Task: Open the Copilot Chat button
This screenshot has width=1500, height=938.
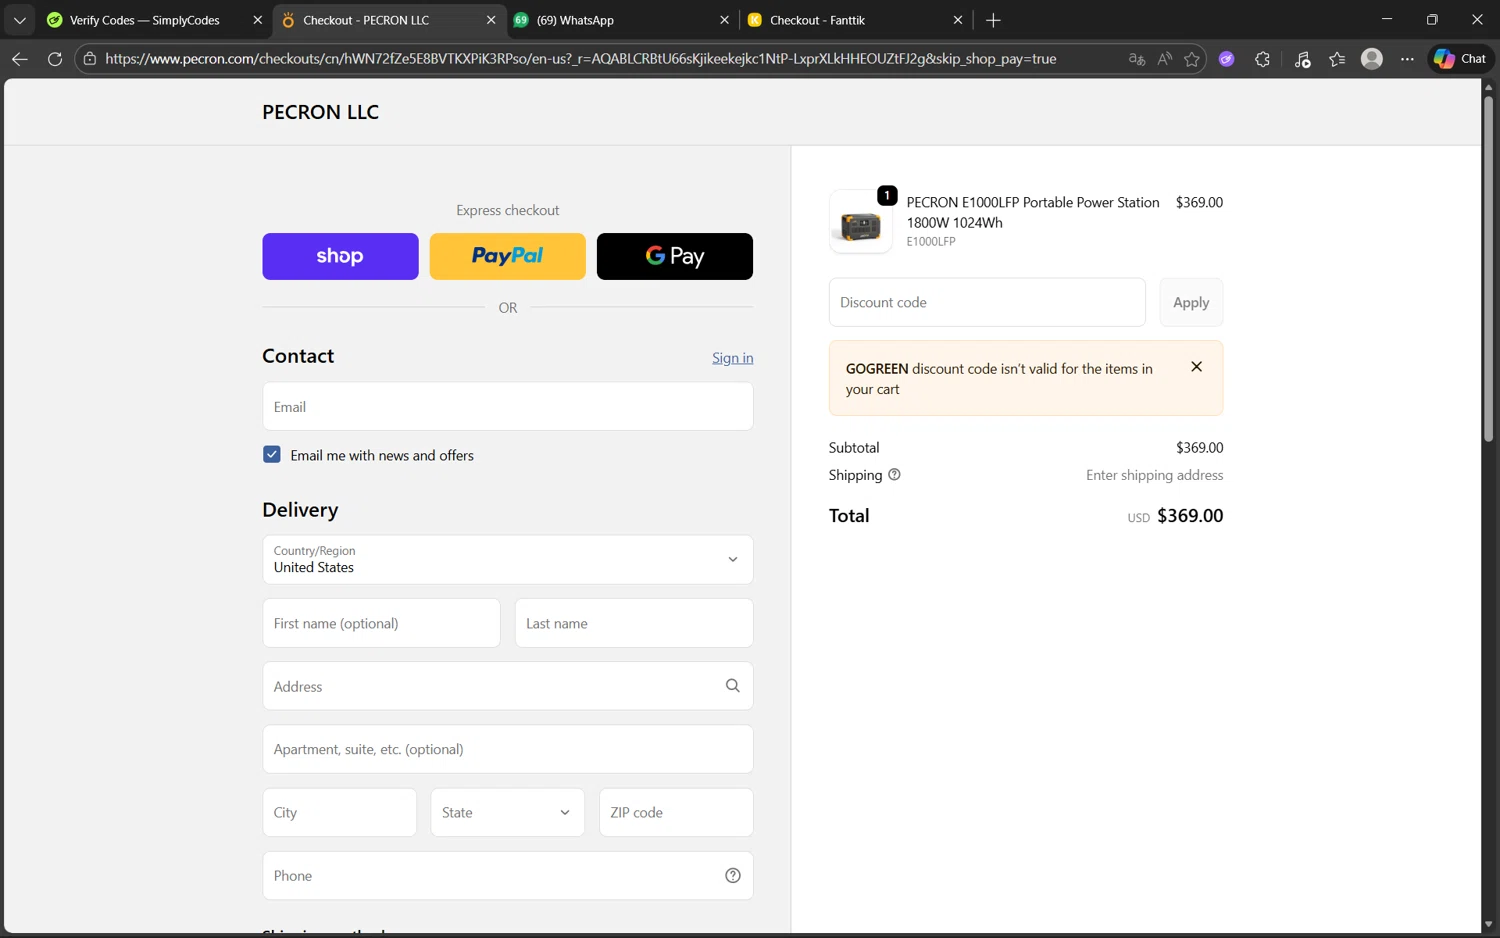Action: tap(1461, 59)
